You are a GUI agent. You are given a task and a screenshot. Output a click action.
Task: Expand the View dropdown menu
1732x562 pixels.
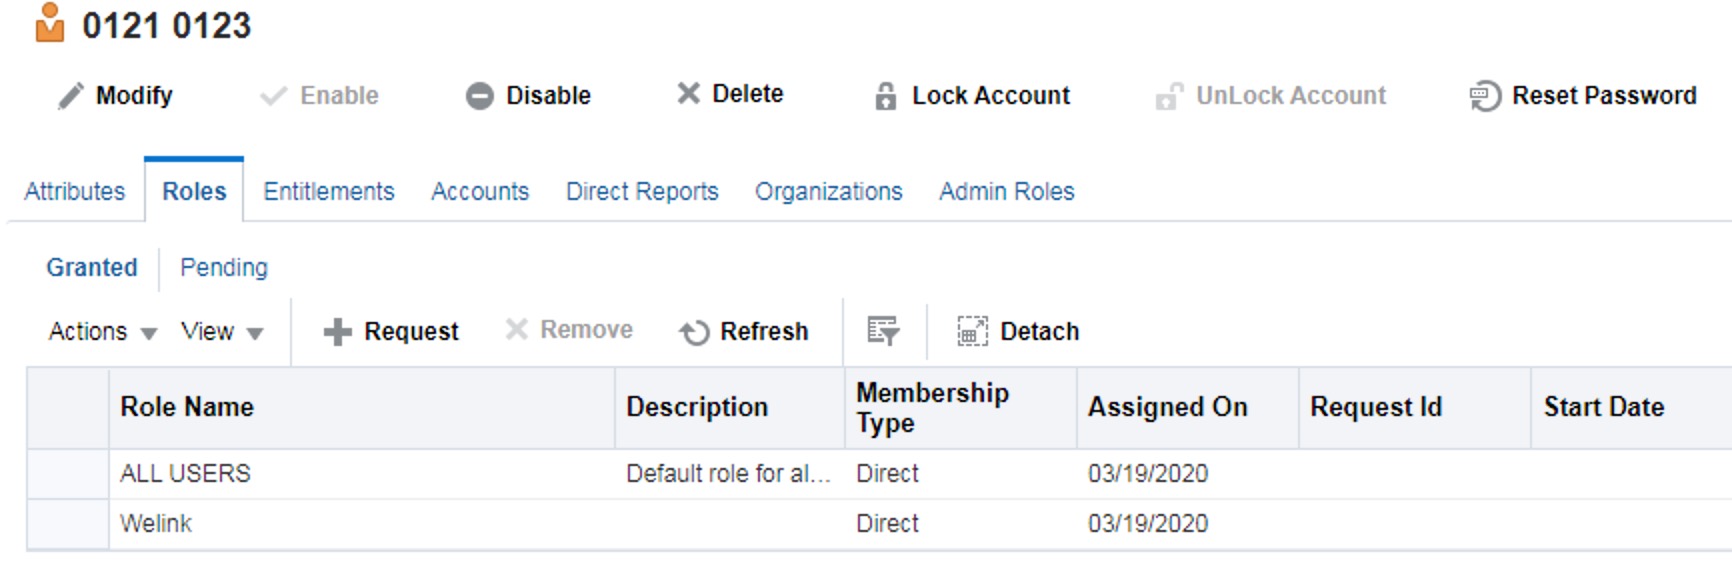tap(222, 332)
